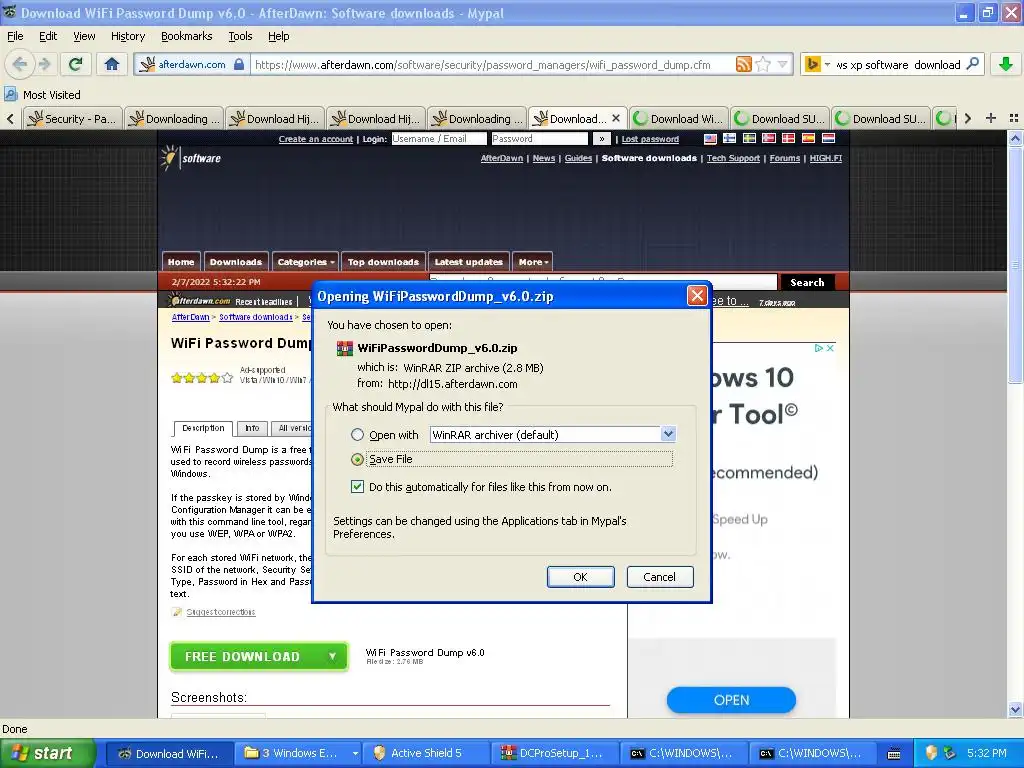Go back using the browser back arrow
1024x768 pixels.
tap(20, 64)
